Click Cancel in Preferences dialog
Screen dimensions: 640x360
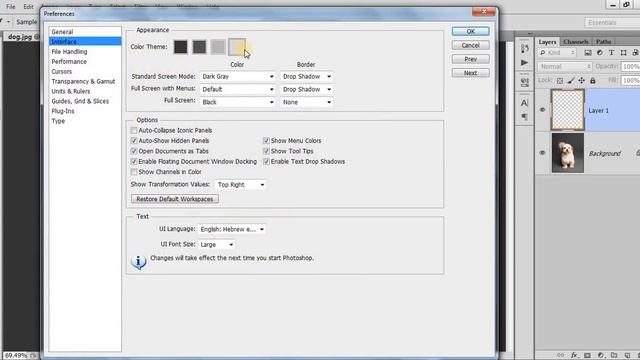point(471,45)
